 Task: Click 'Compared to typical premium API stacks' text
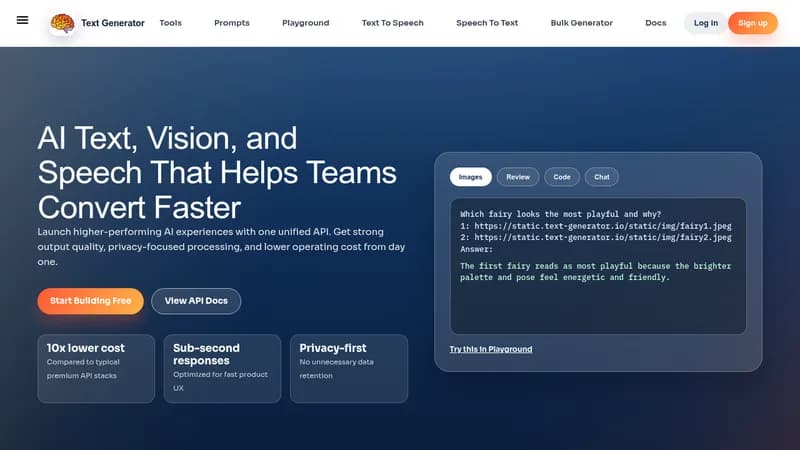click(83, 368)
